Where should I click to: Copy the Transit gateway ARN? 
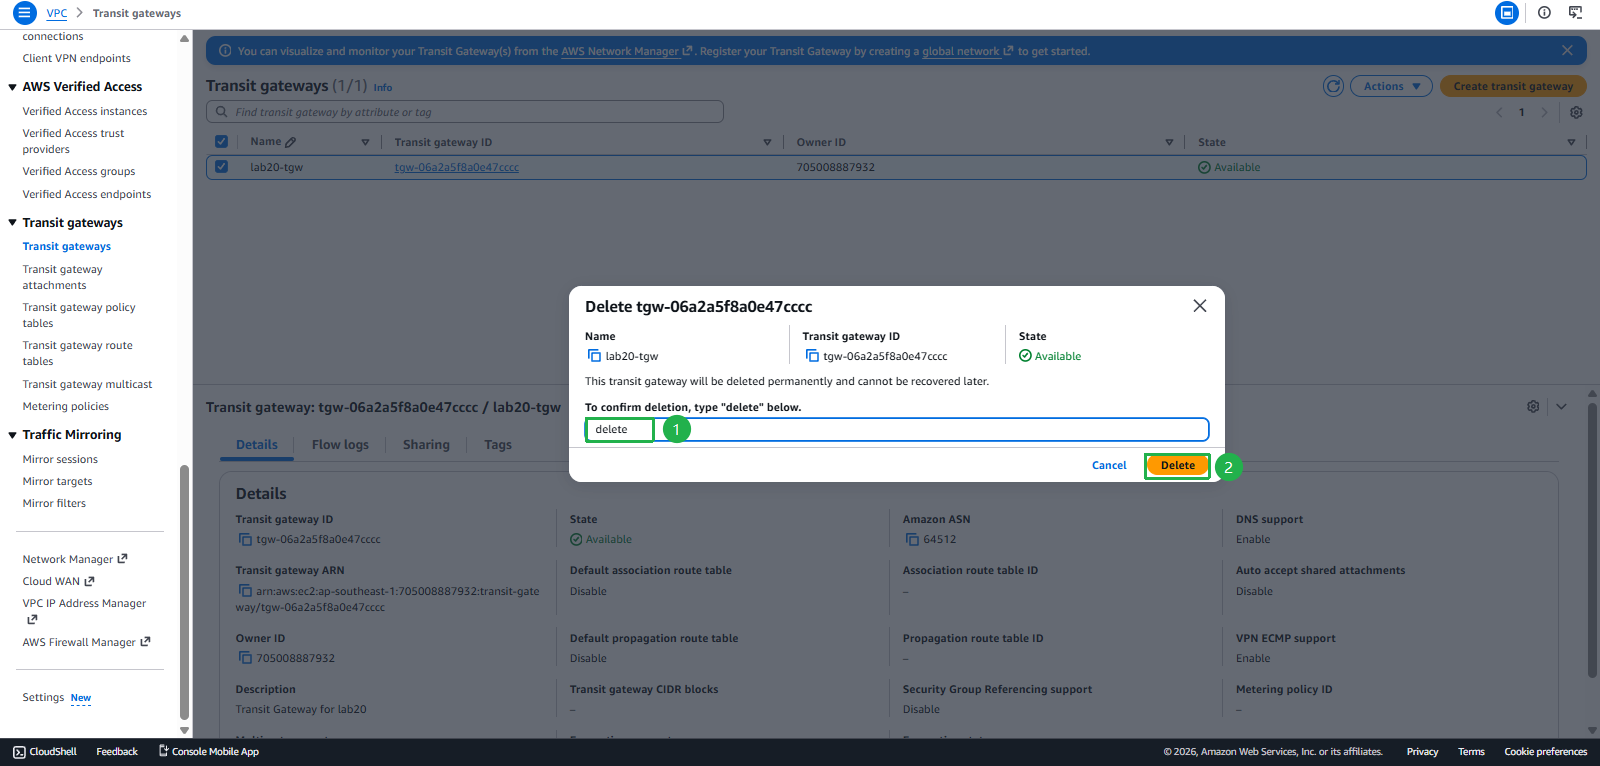coord(245,591)
